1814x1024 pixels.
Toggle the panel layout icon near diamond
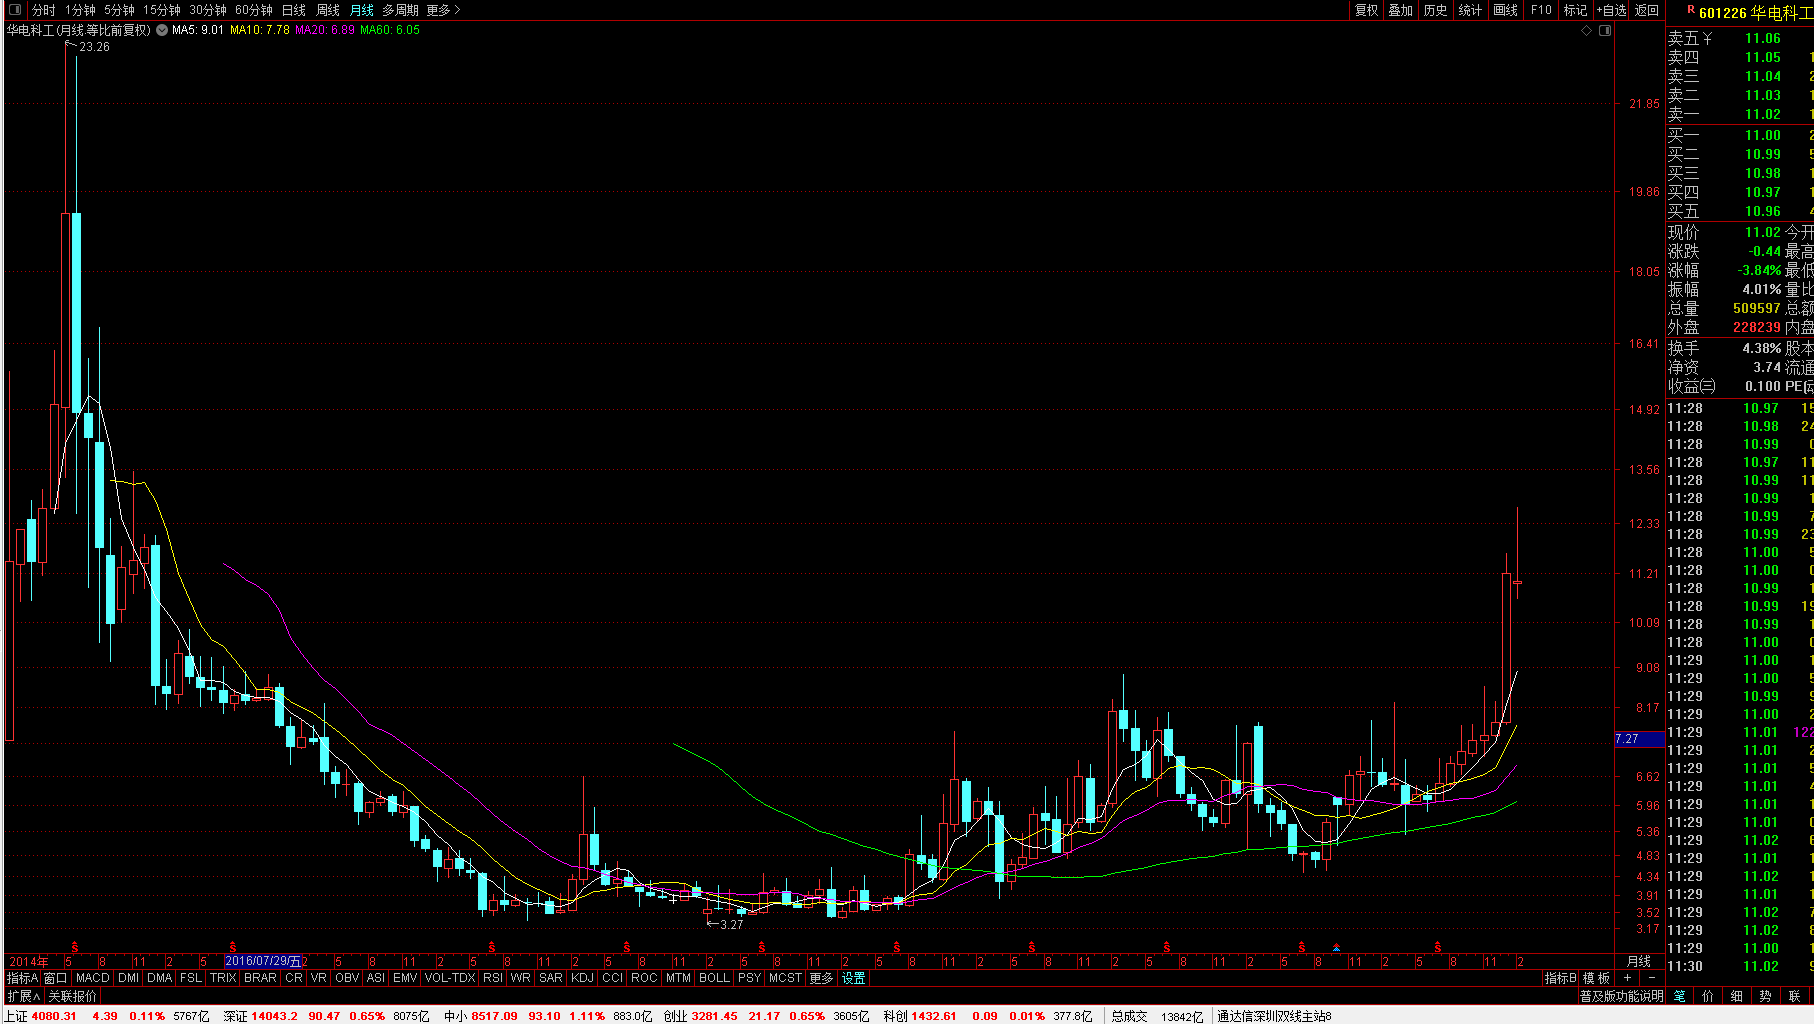(1605, 30)
